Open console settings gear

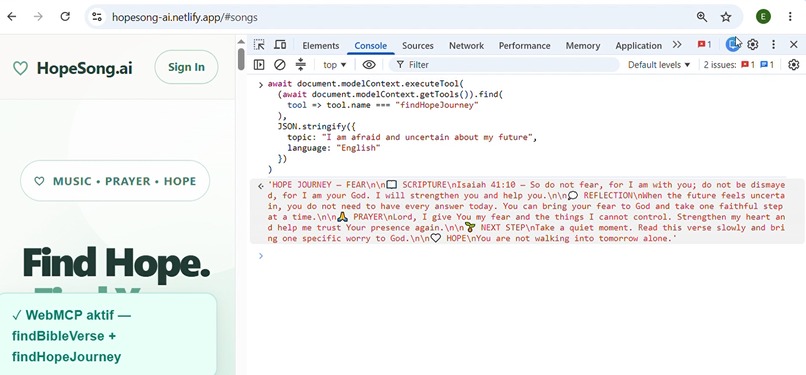click(x=794, y=65)
